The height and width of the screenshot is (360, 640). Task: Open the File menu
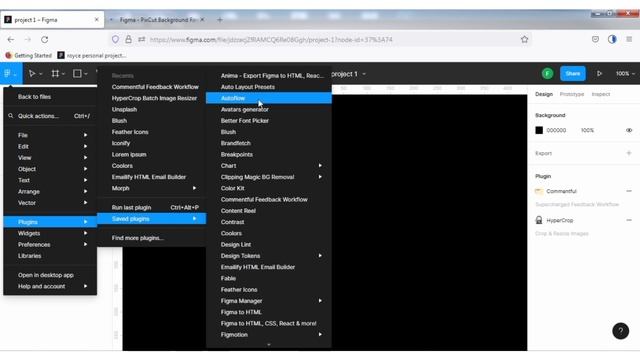click(x=50, y=135)
